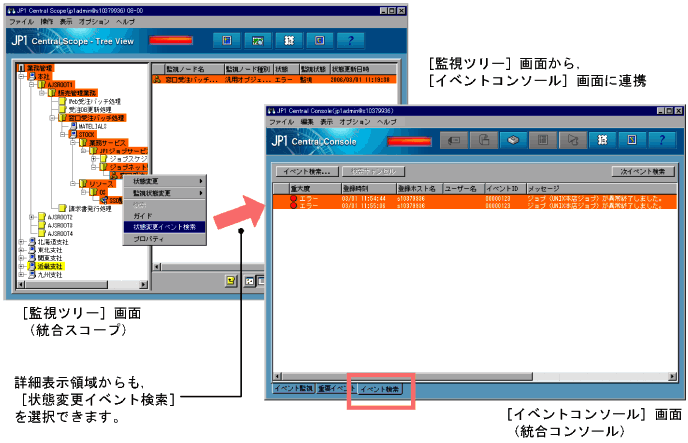This screenshot has width=688, height=443.
Task: Click the node icon of 窓口受注バッチ row in detail list
Action: [157, 79]
